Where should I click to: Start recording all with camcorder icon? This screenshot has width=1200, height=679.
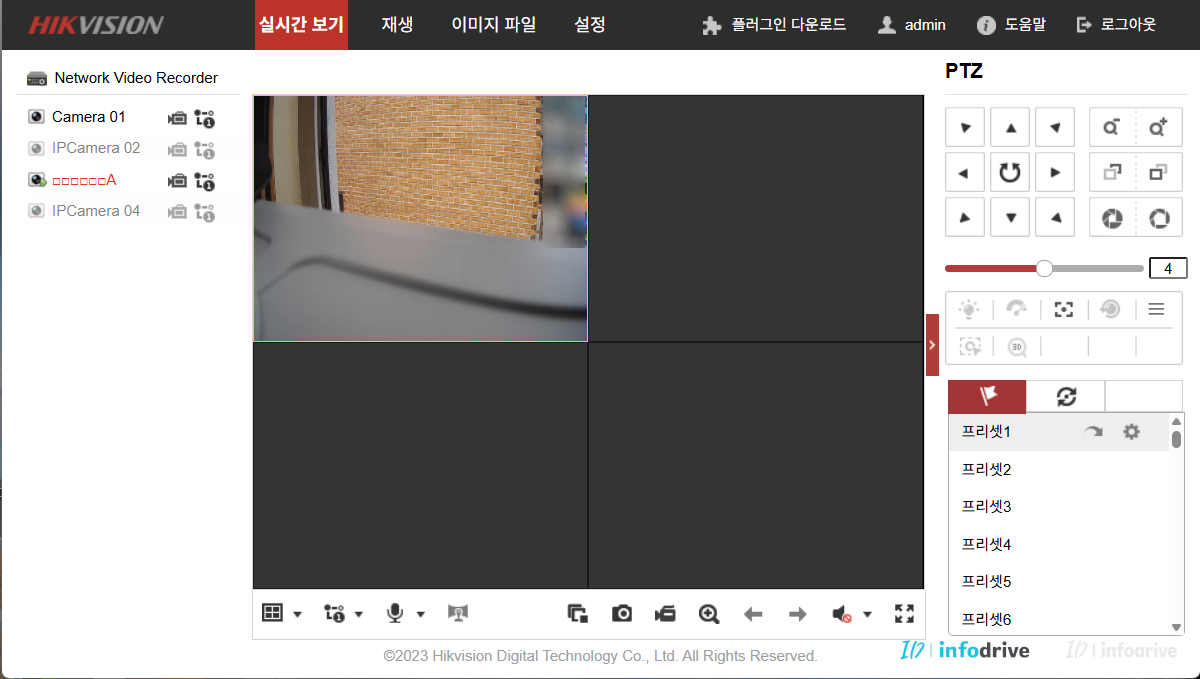point(666,614)
